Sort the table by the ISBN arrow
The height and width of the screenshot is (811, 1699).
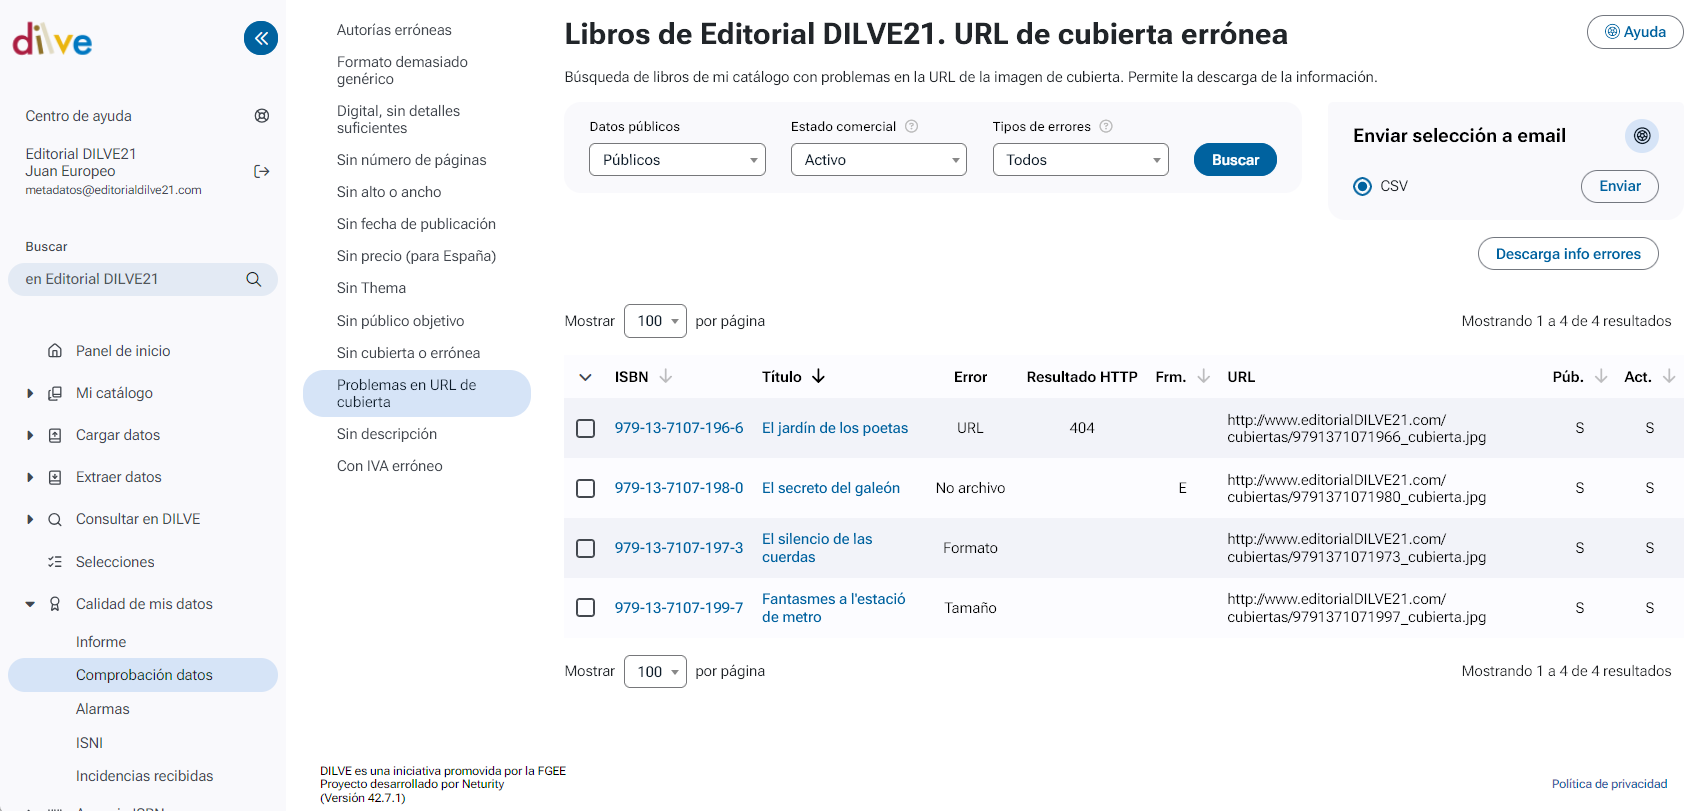click(666, 377)
